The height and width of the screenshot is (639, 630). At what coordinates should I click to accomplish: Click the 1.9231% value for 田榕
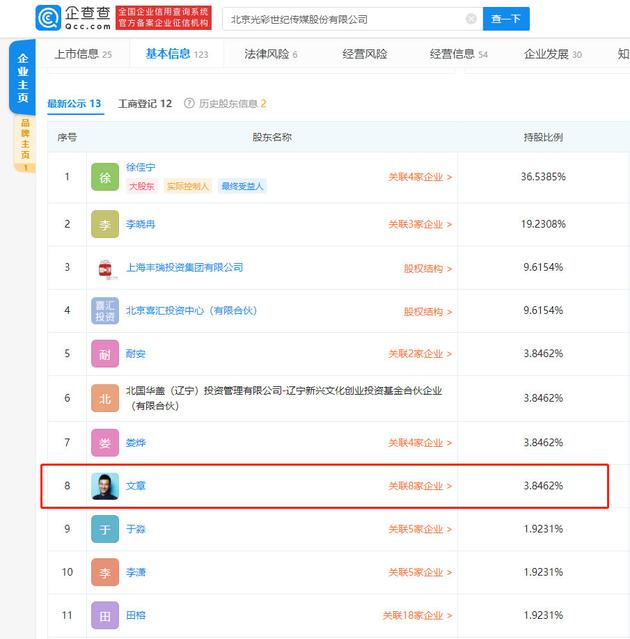(543, 615)
